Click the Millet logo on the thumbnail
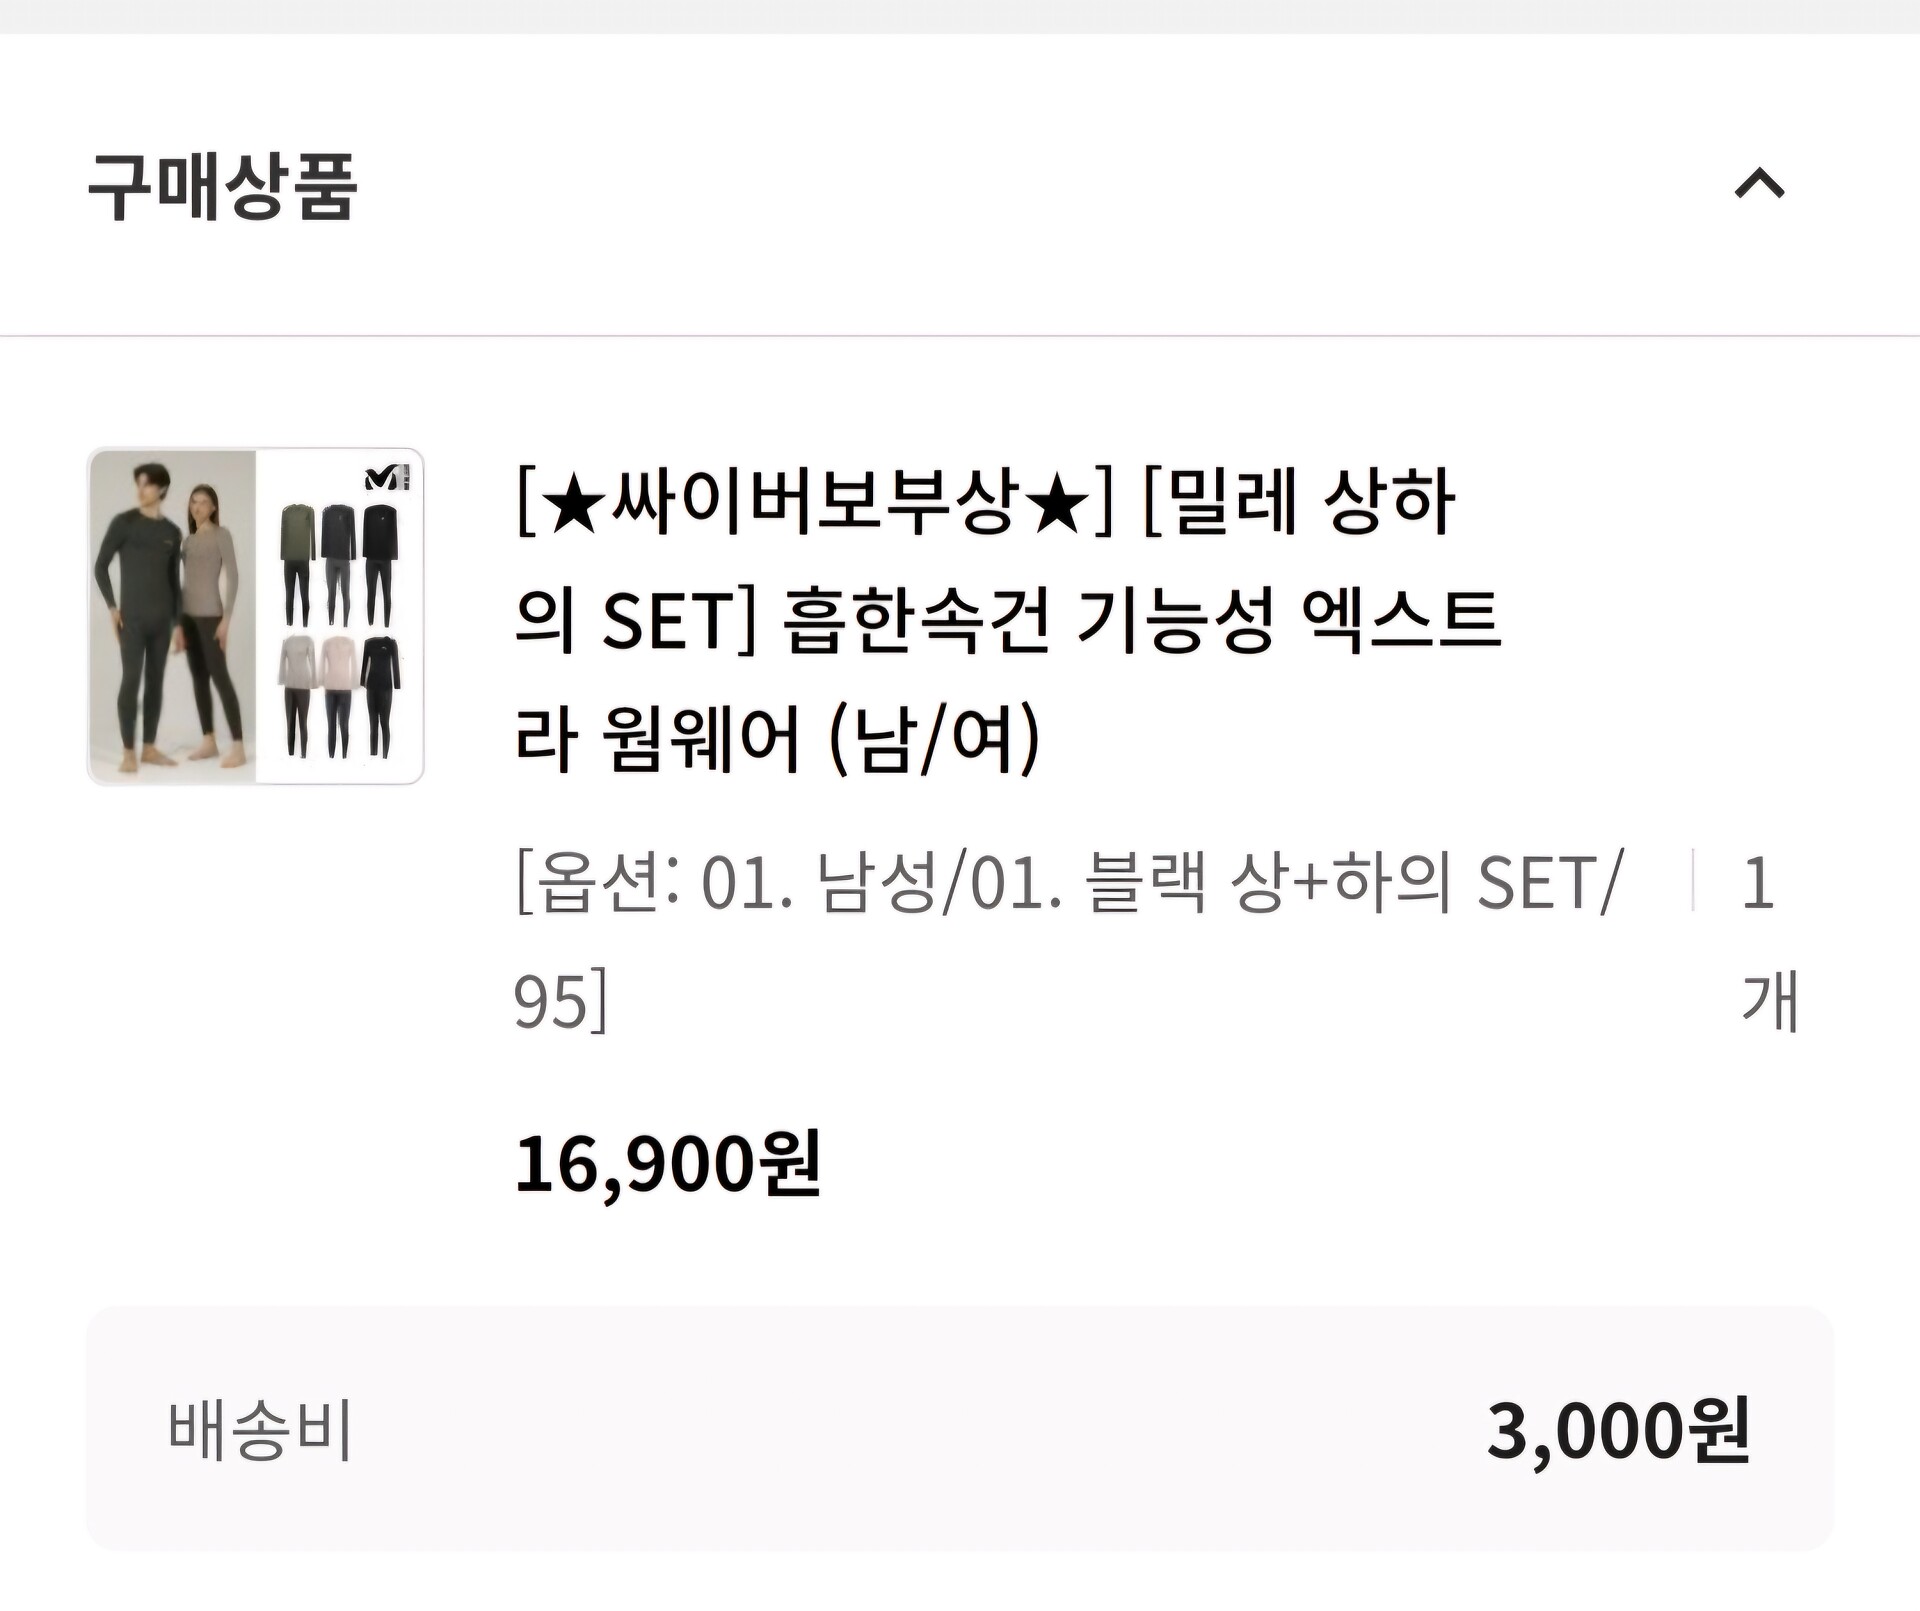The width and height of the screenshot is (1920, 1611). point(387,479)
